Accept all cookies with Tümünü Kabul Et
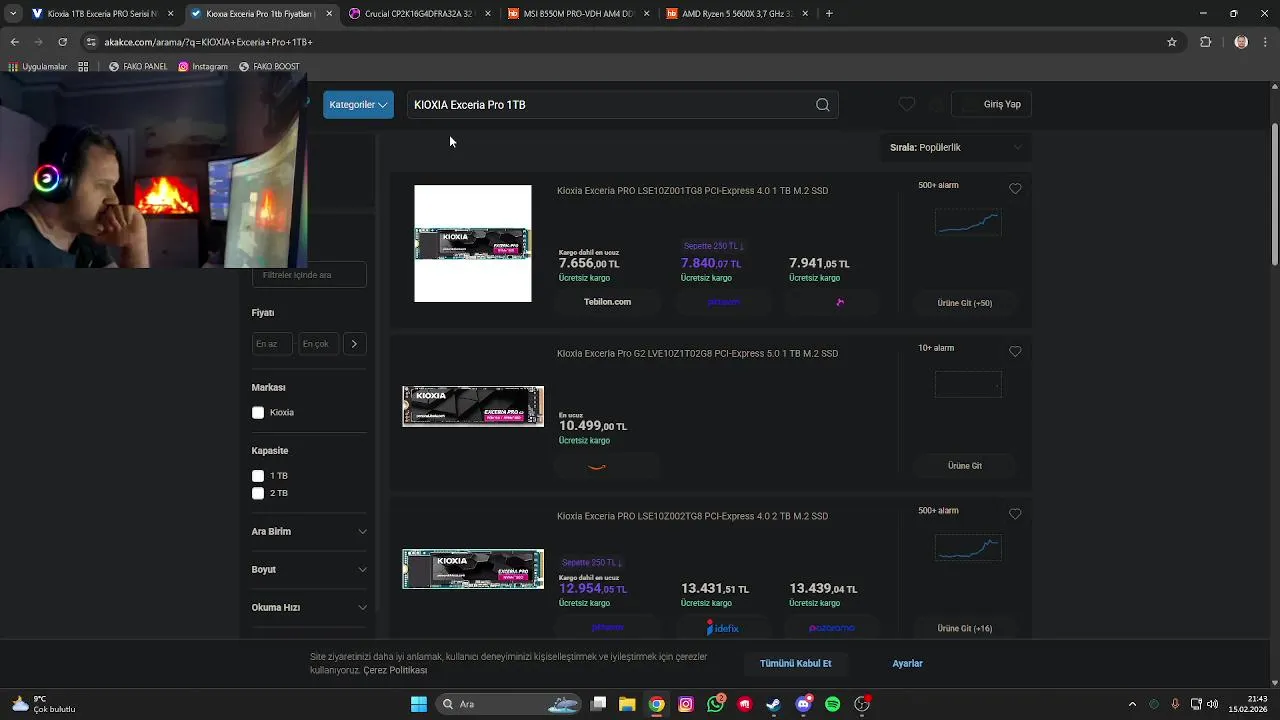This screenshot has width=1280, height=720. [x=795, y=664]
